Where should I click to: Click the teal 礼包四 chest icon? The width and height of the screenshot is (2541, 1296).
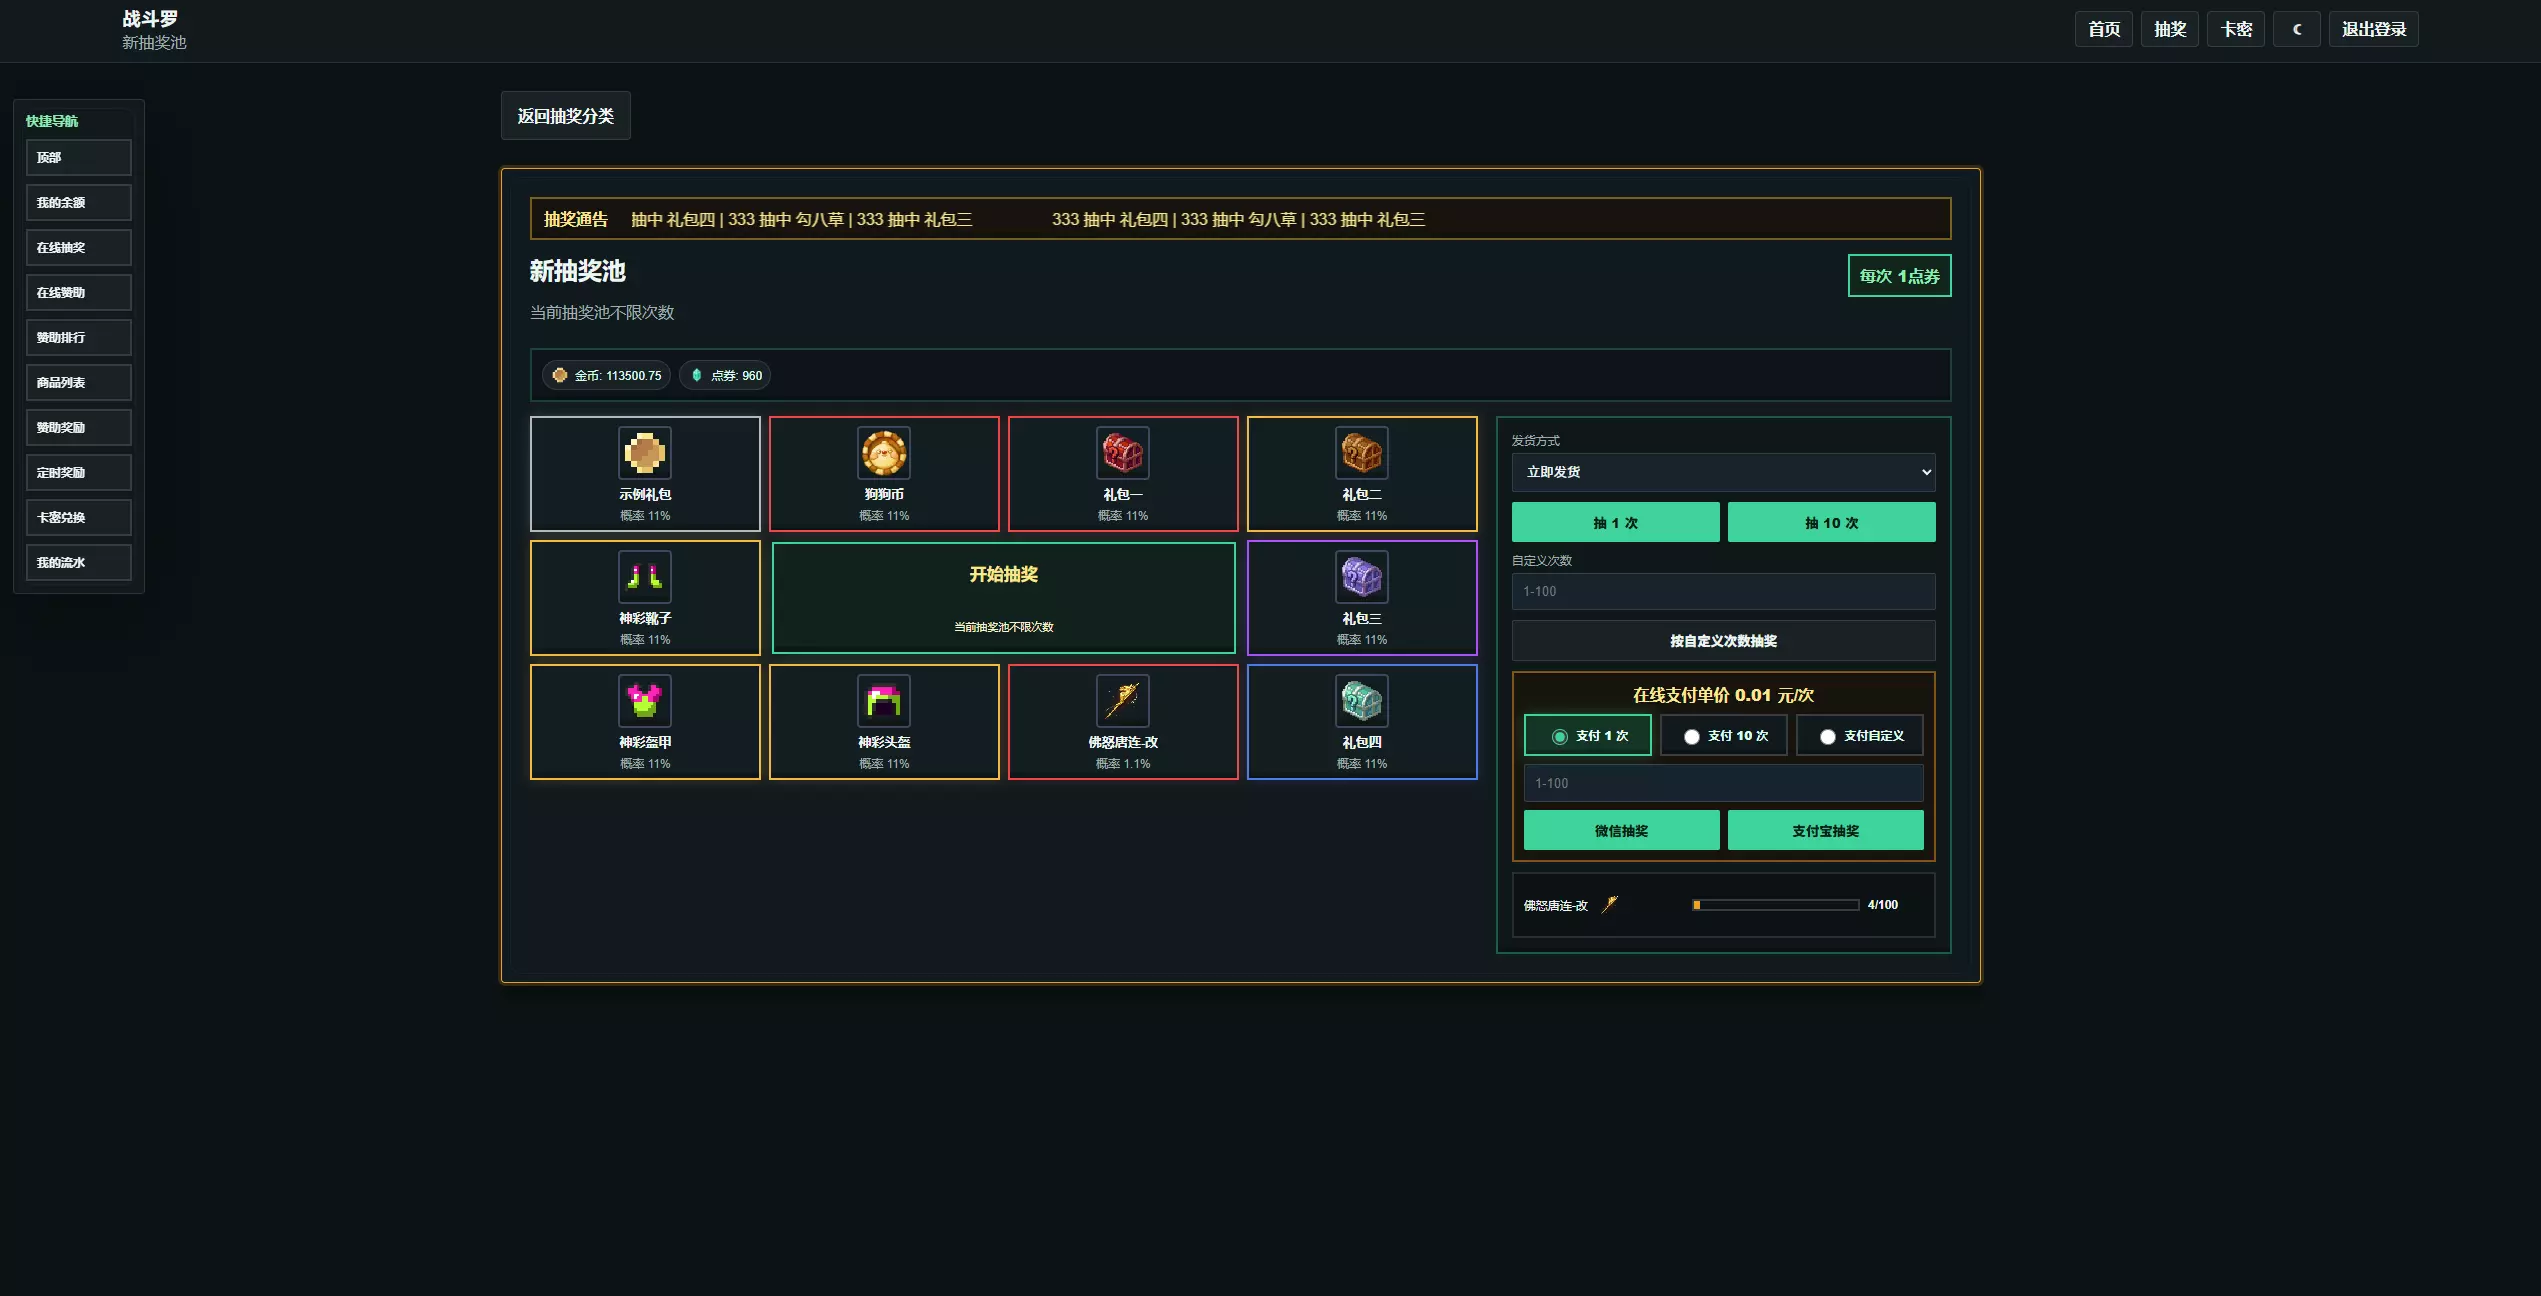coord(1362,701)
